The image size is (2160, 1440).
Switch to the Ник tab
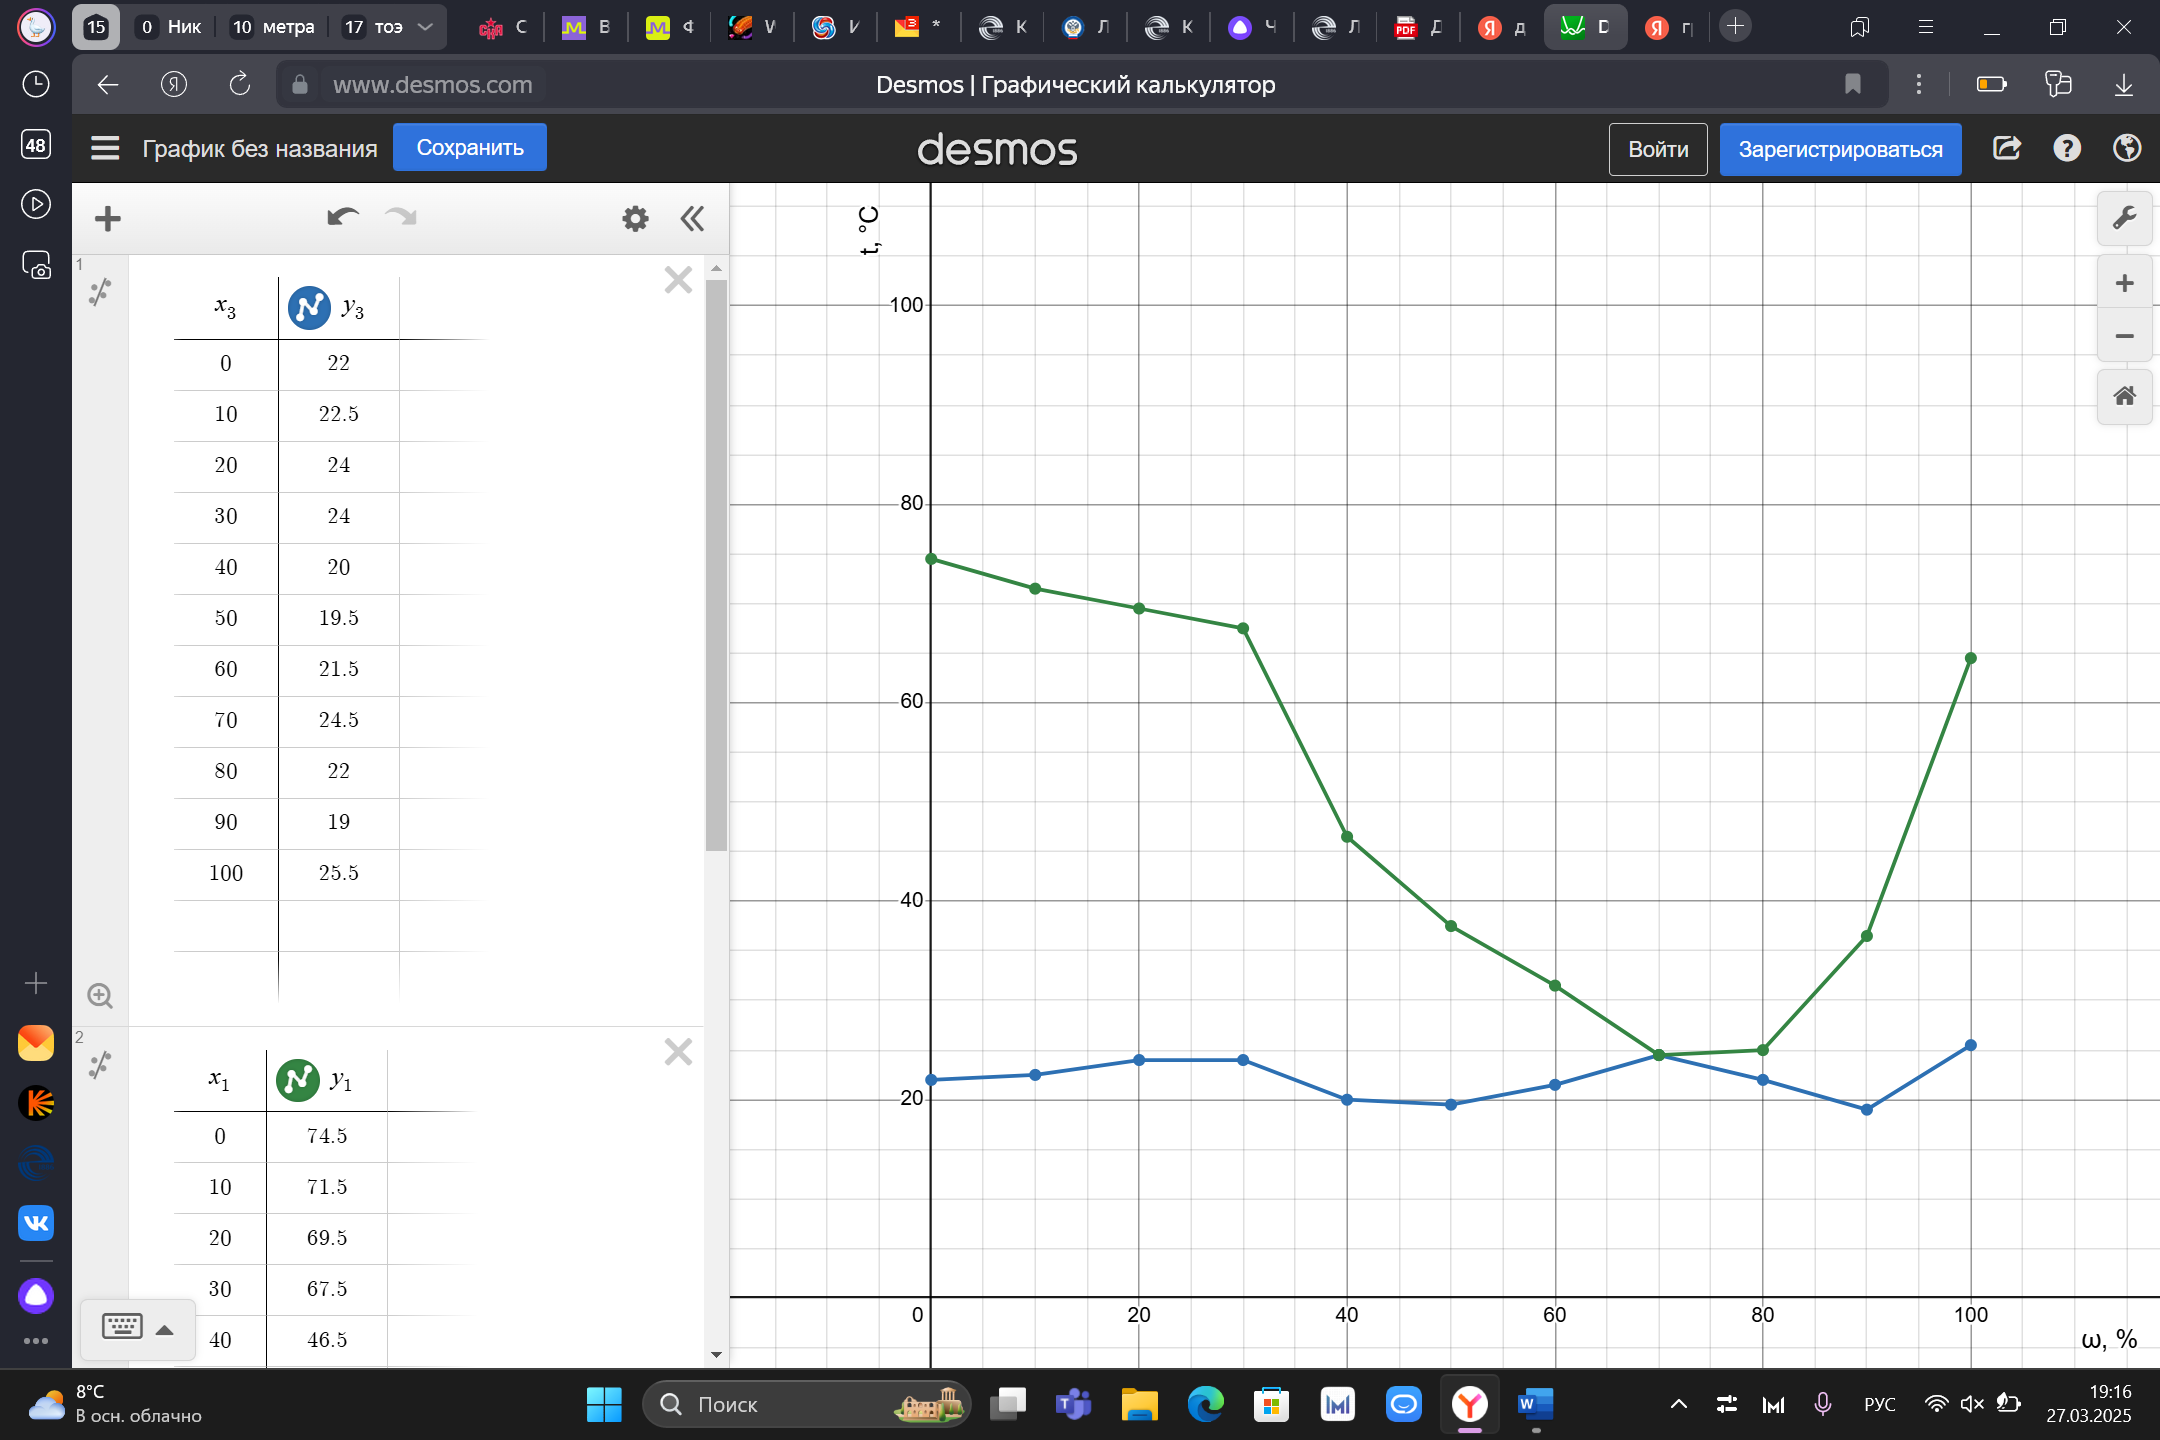(170, 27)
